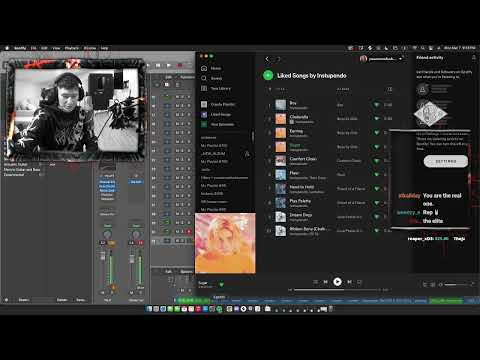This screenshot has width=480, height=360.
Task: Click the Spotify song progress bar
Action: click(x=337, y=290)
